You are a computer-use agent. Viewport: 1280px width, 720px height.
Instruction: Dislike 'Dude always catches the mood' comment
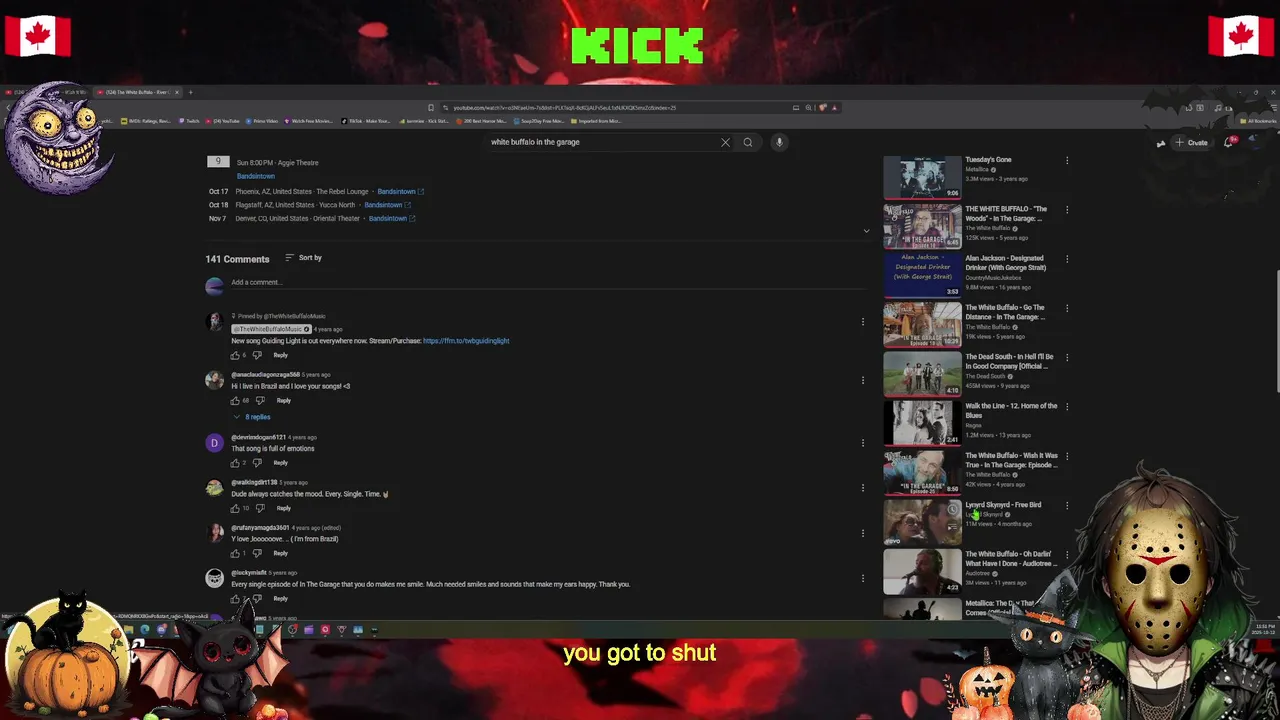click(260, 508)
